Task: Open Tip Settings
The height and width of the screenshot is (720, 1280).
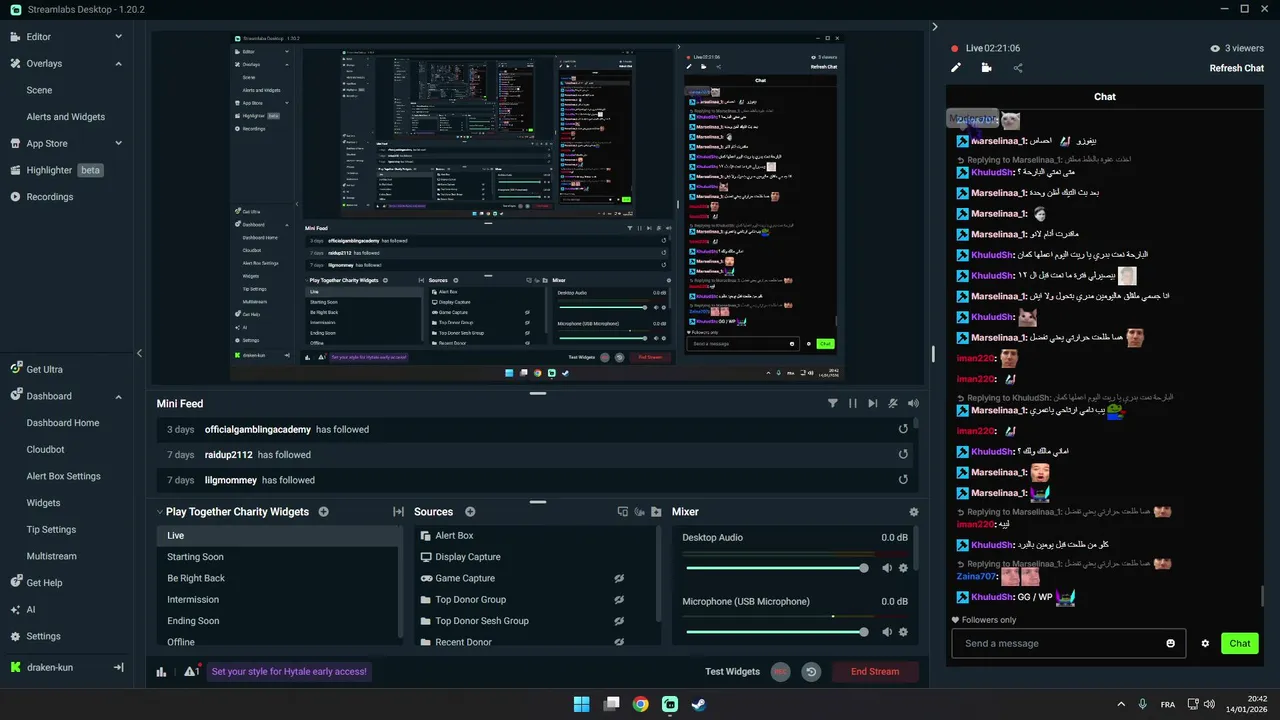Action: [51, 530]
